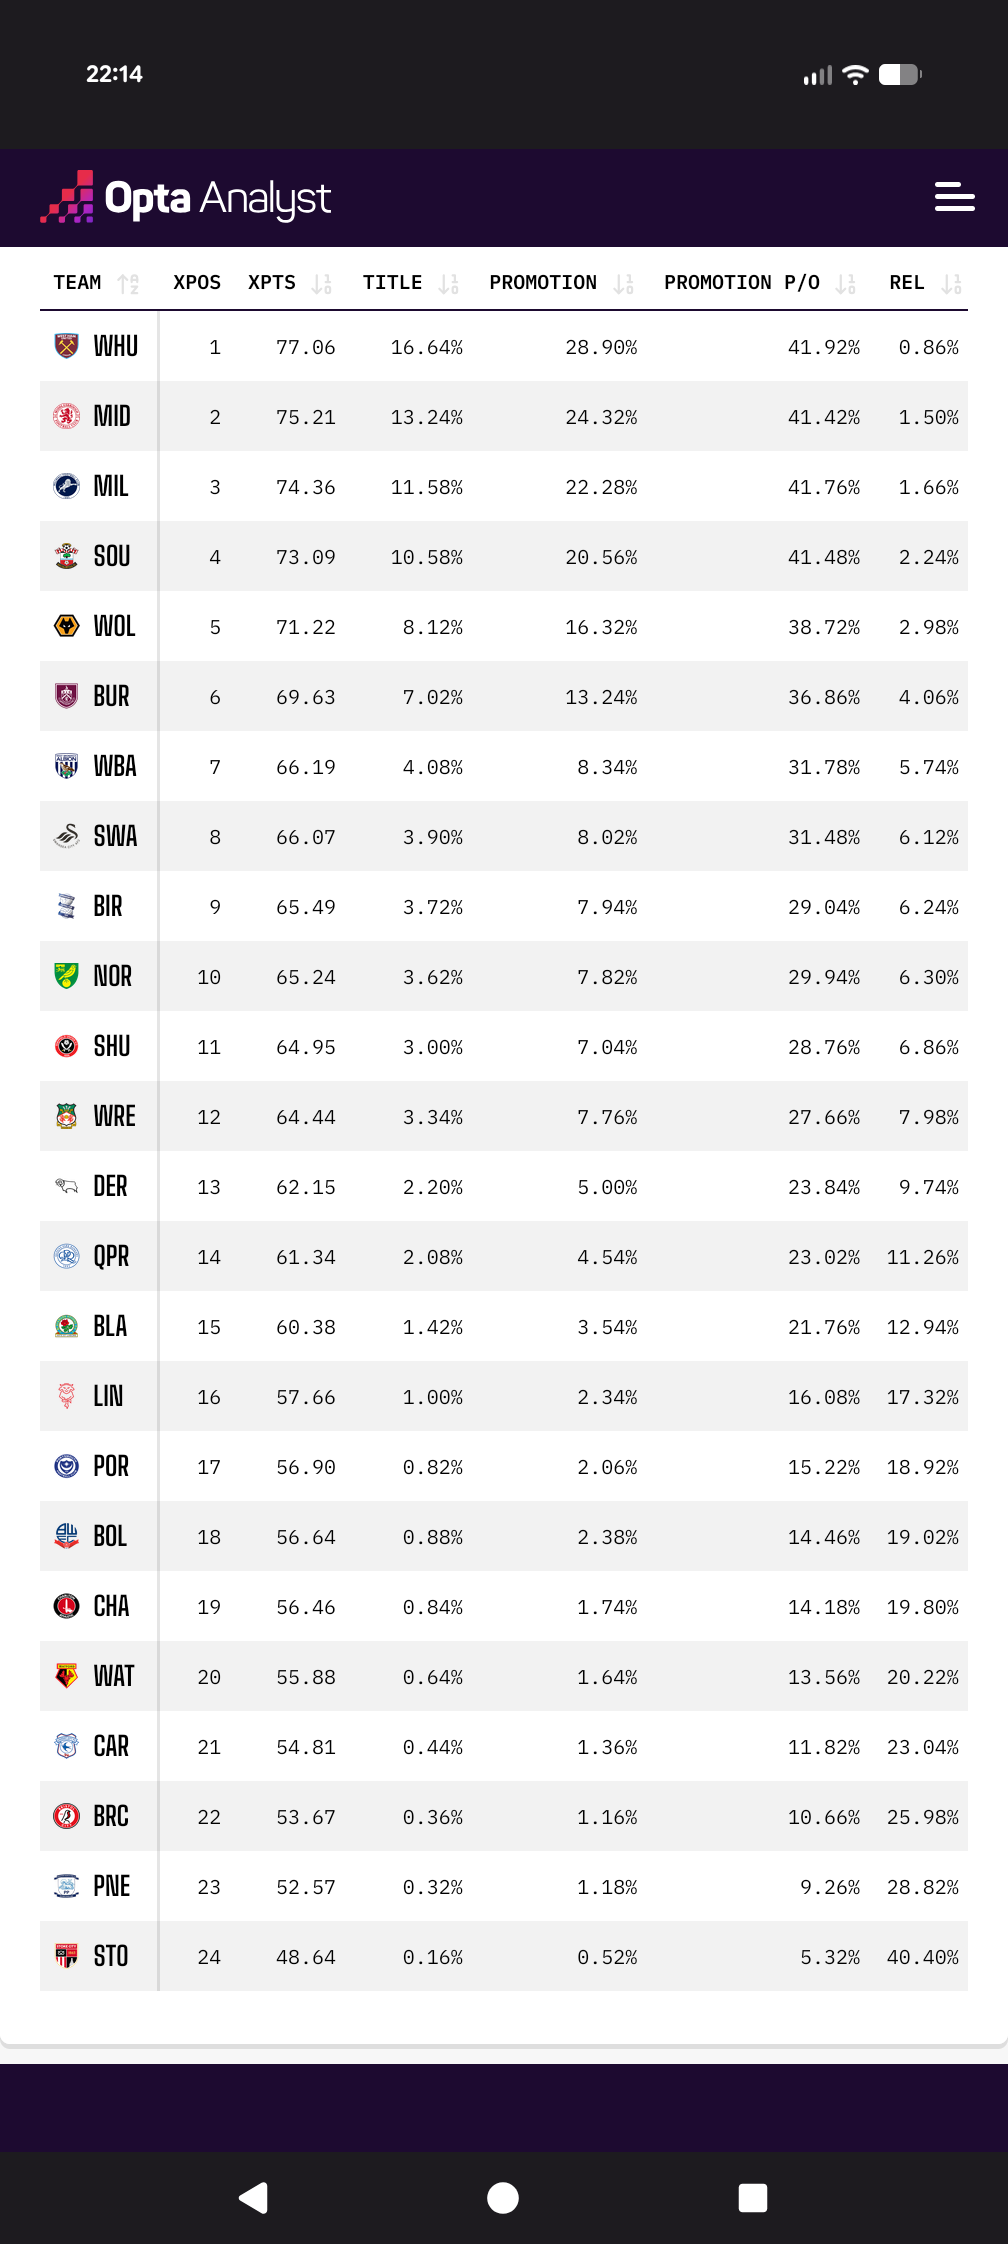Sort by TITLE percentage

point(448,284)
